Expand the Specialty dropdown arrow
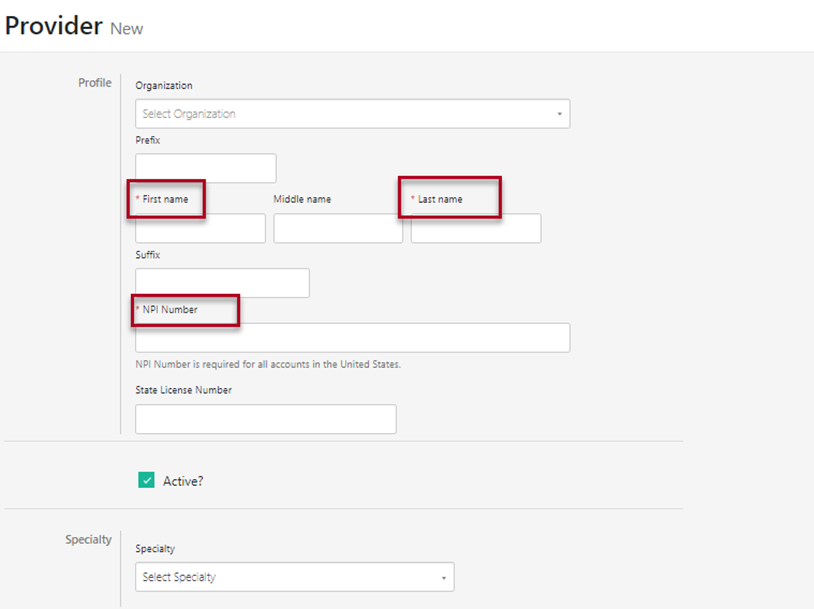 443,577
